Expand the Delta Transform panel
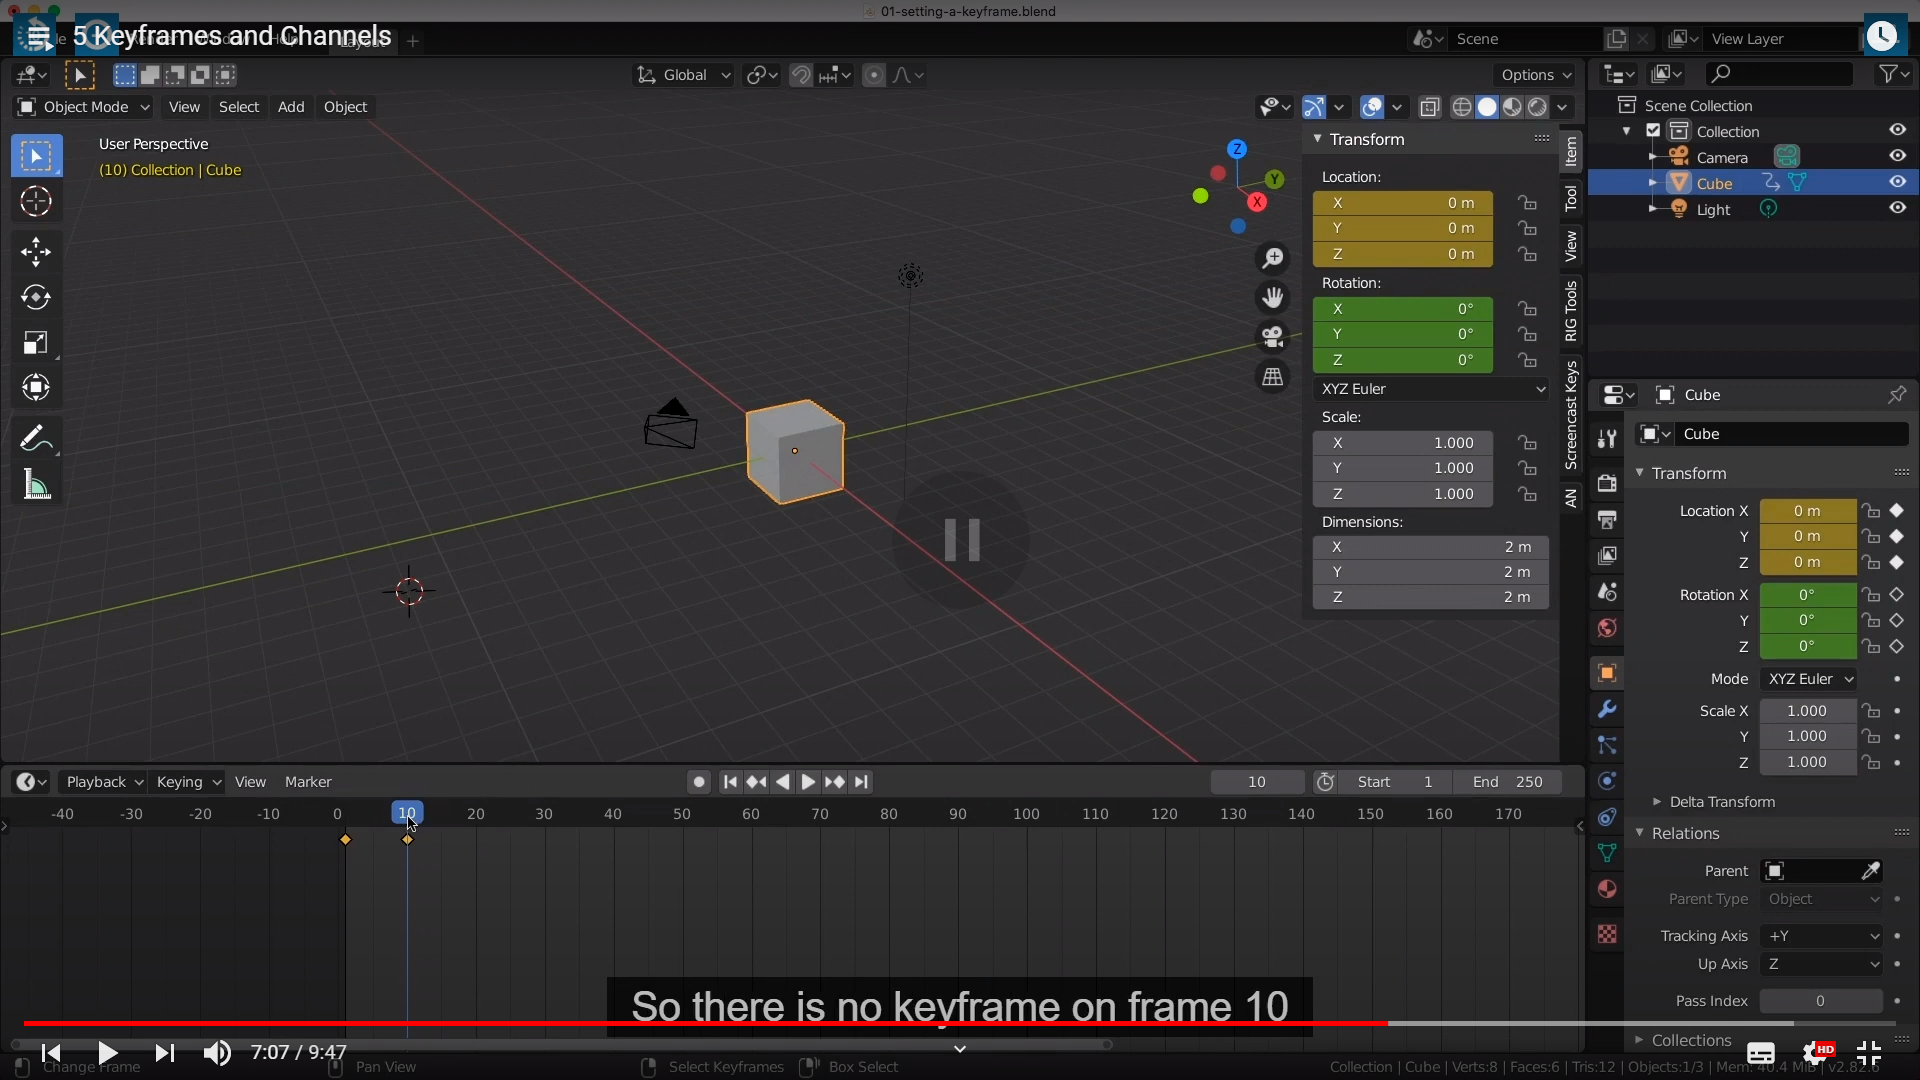Screen dimensions: 1920x1080 [x=1721, y=802]
